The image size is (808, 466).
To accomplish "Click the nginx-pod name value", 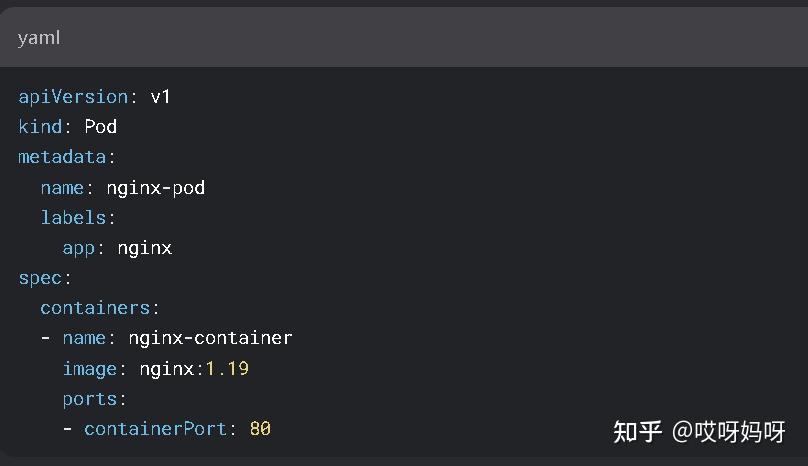I will [x=155, y=188].
